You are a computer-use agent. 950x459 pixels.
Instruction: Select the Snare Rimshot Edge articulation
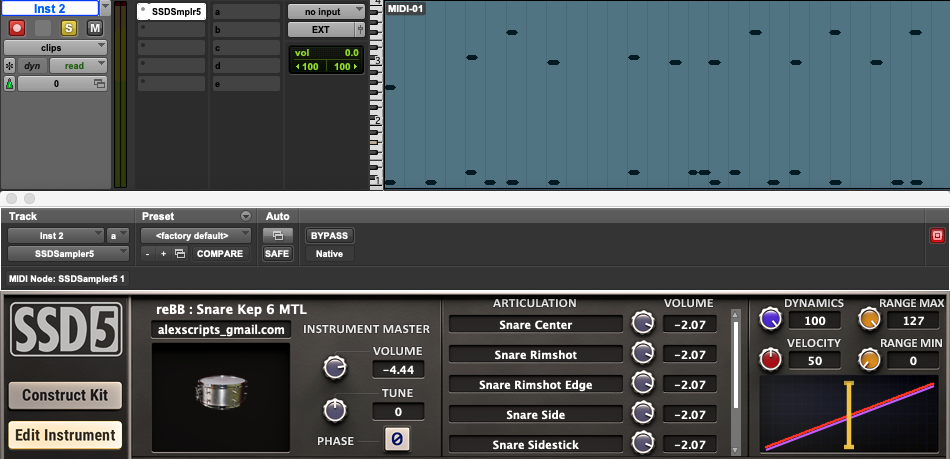536,385
